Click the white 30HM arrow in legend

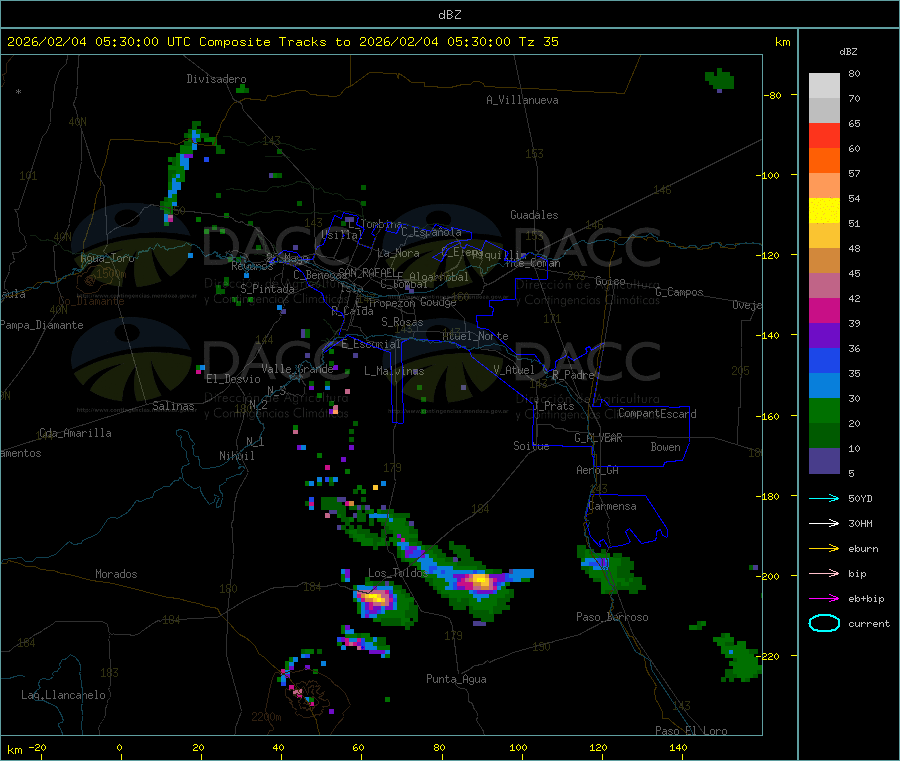(824, 523)
